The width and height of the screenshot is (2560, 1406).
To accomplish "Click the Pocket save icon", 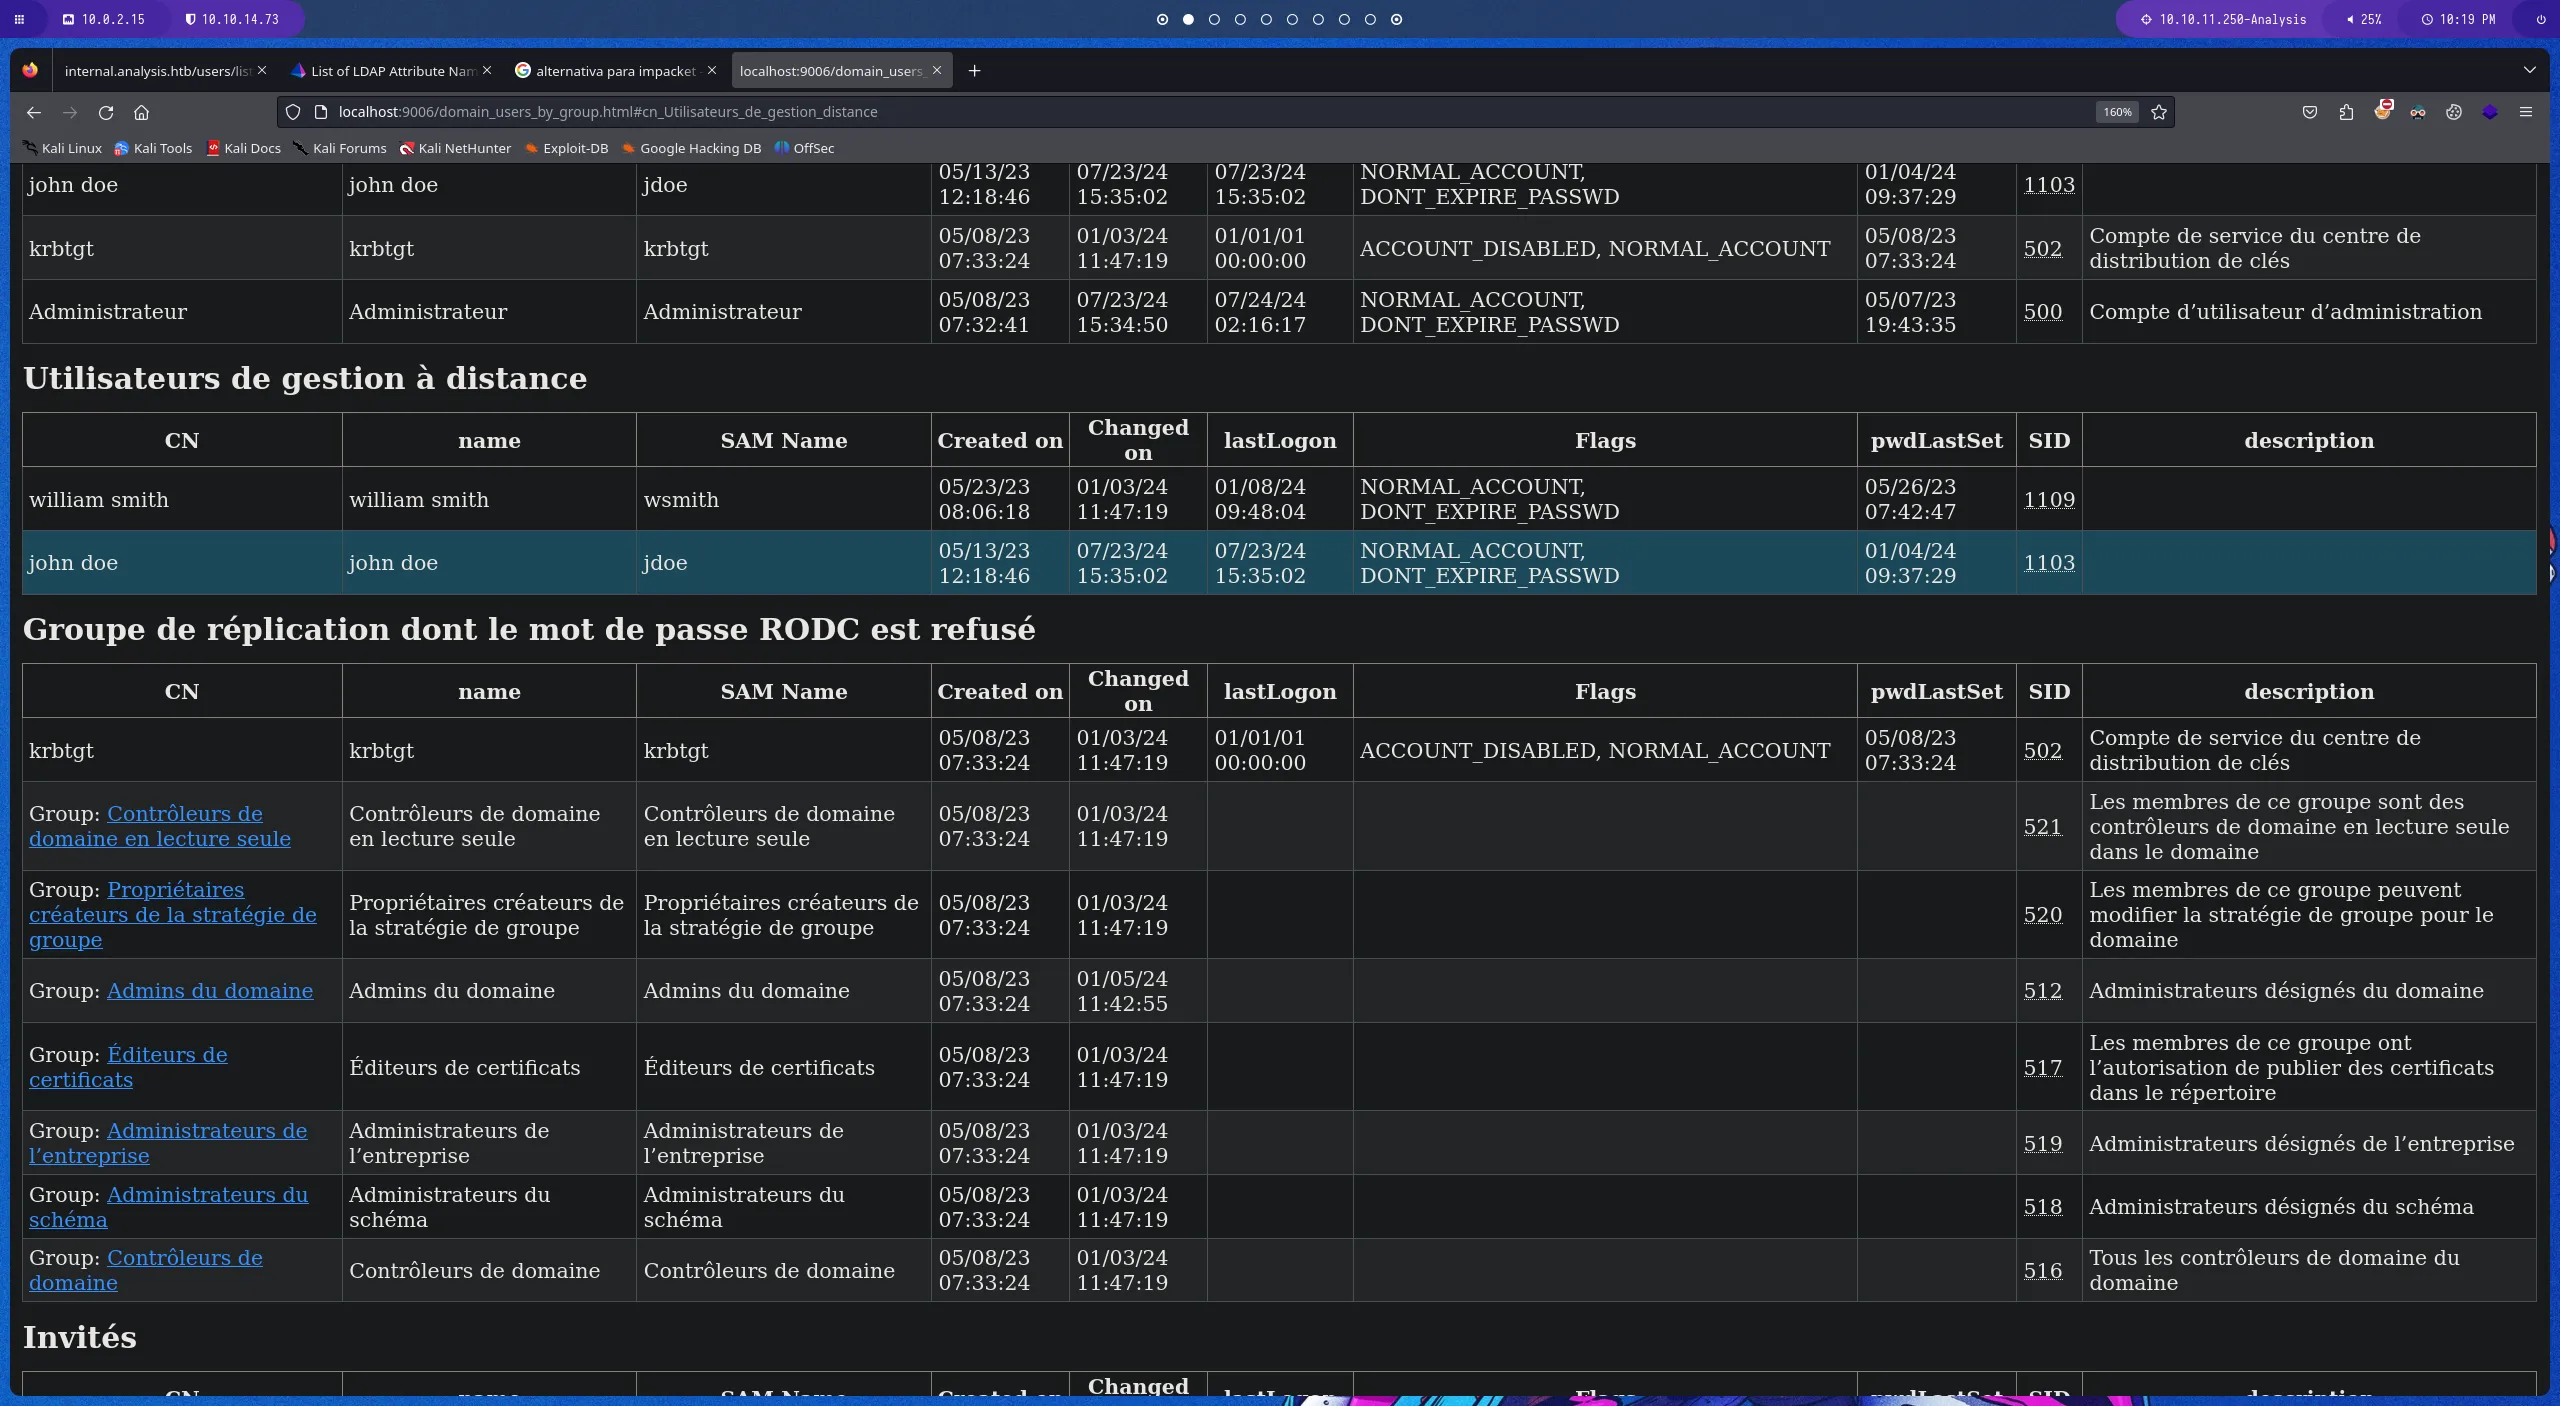I will tap(2309, 112).
